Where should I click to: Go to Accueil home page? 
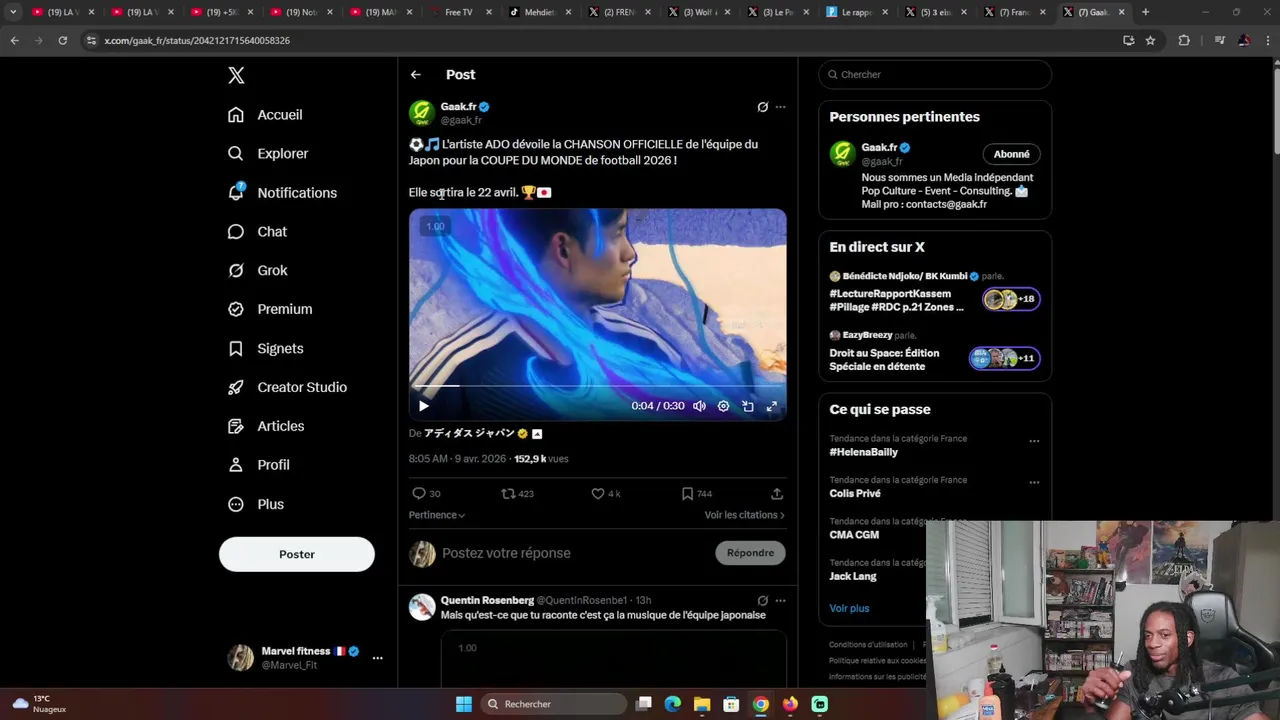click(265, 115)
